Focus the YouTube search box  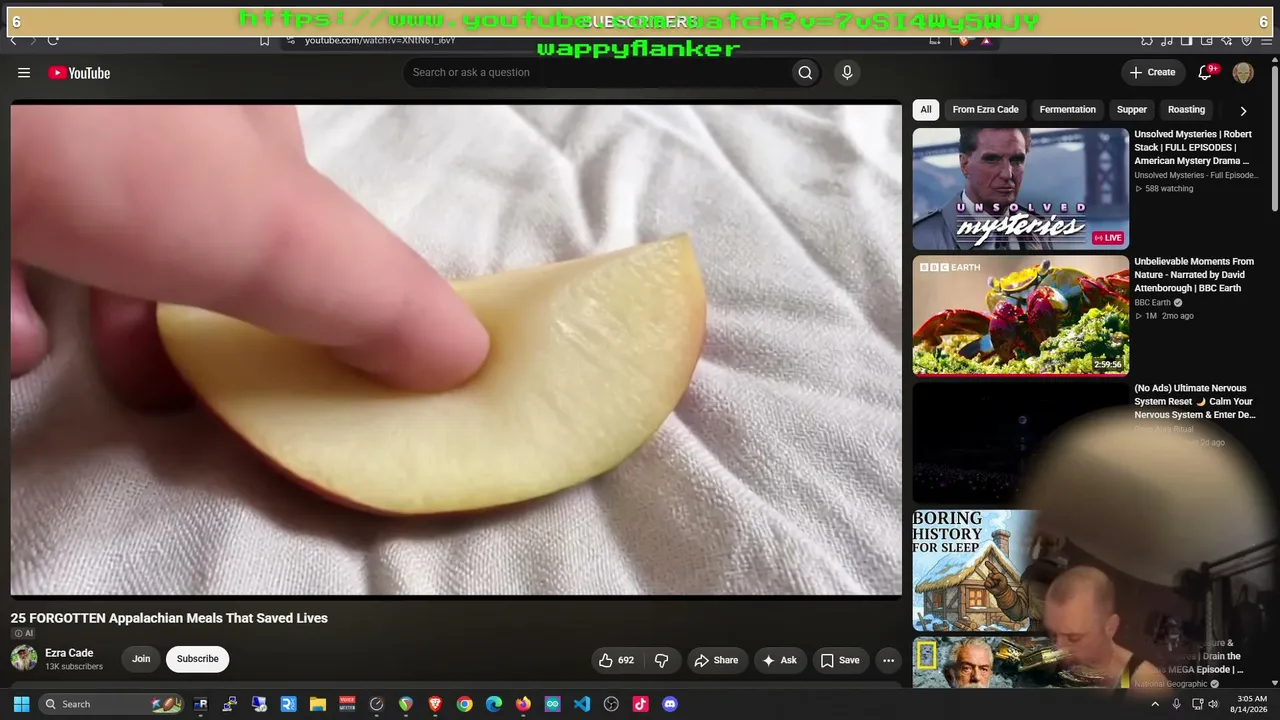pos(596,72)
